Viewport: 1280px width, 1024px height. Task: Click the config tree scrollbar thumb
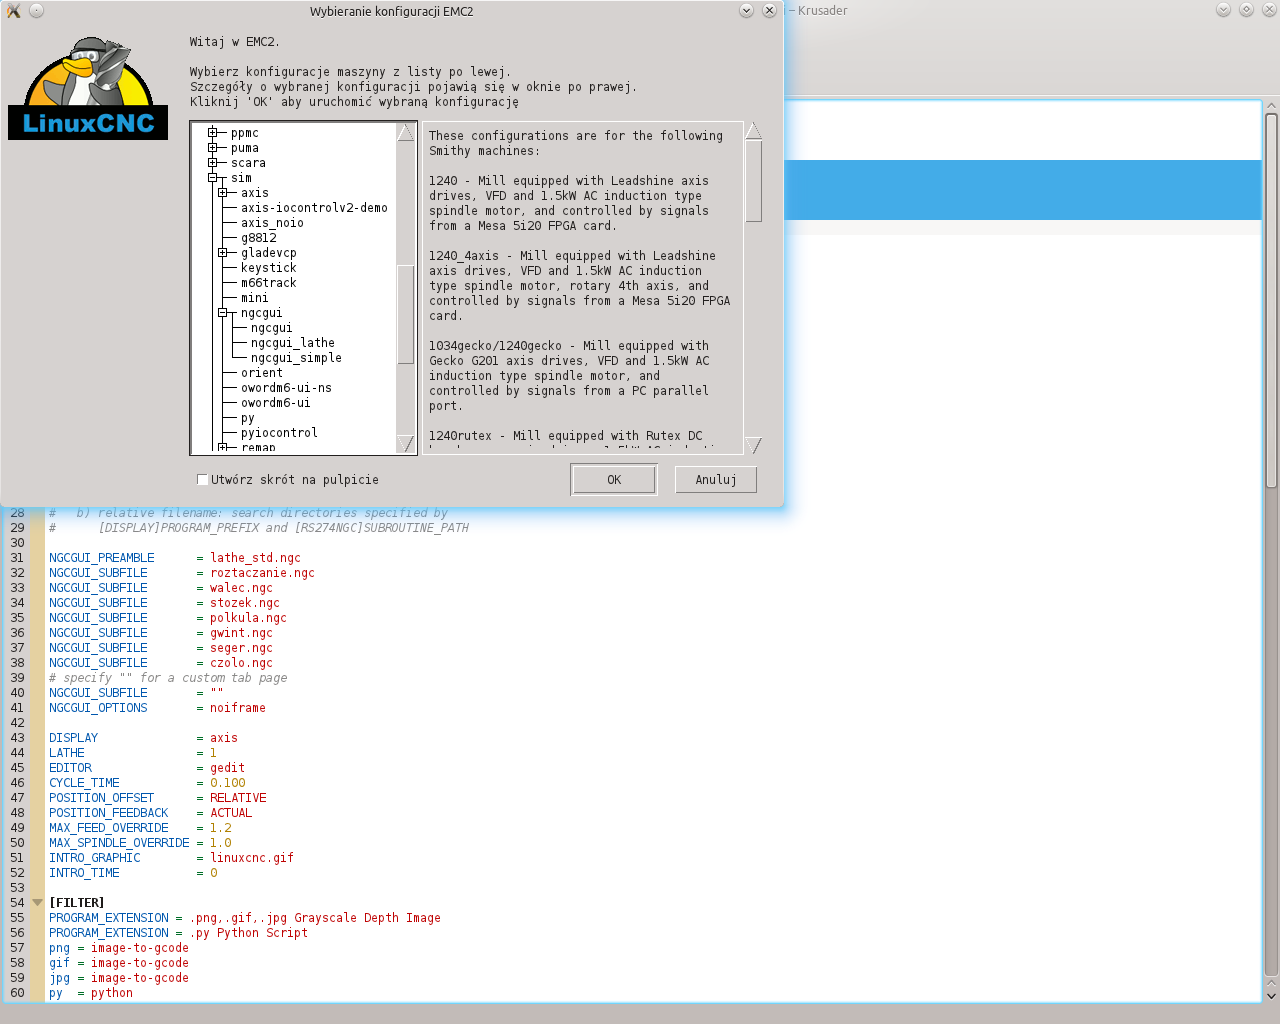coord(405,315)
